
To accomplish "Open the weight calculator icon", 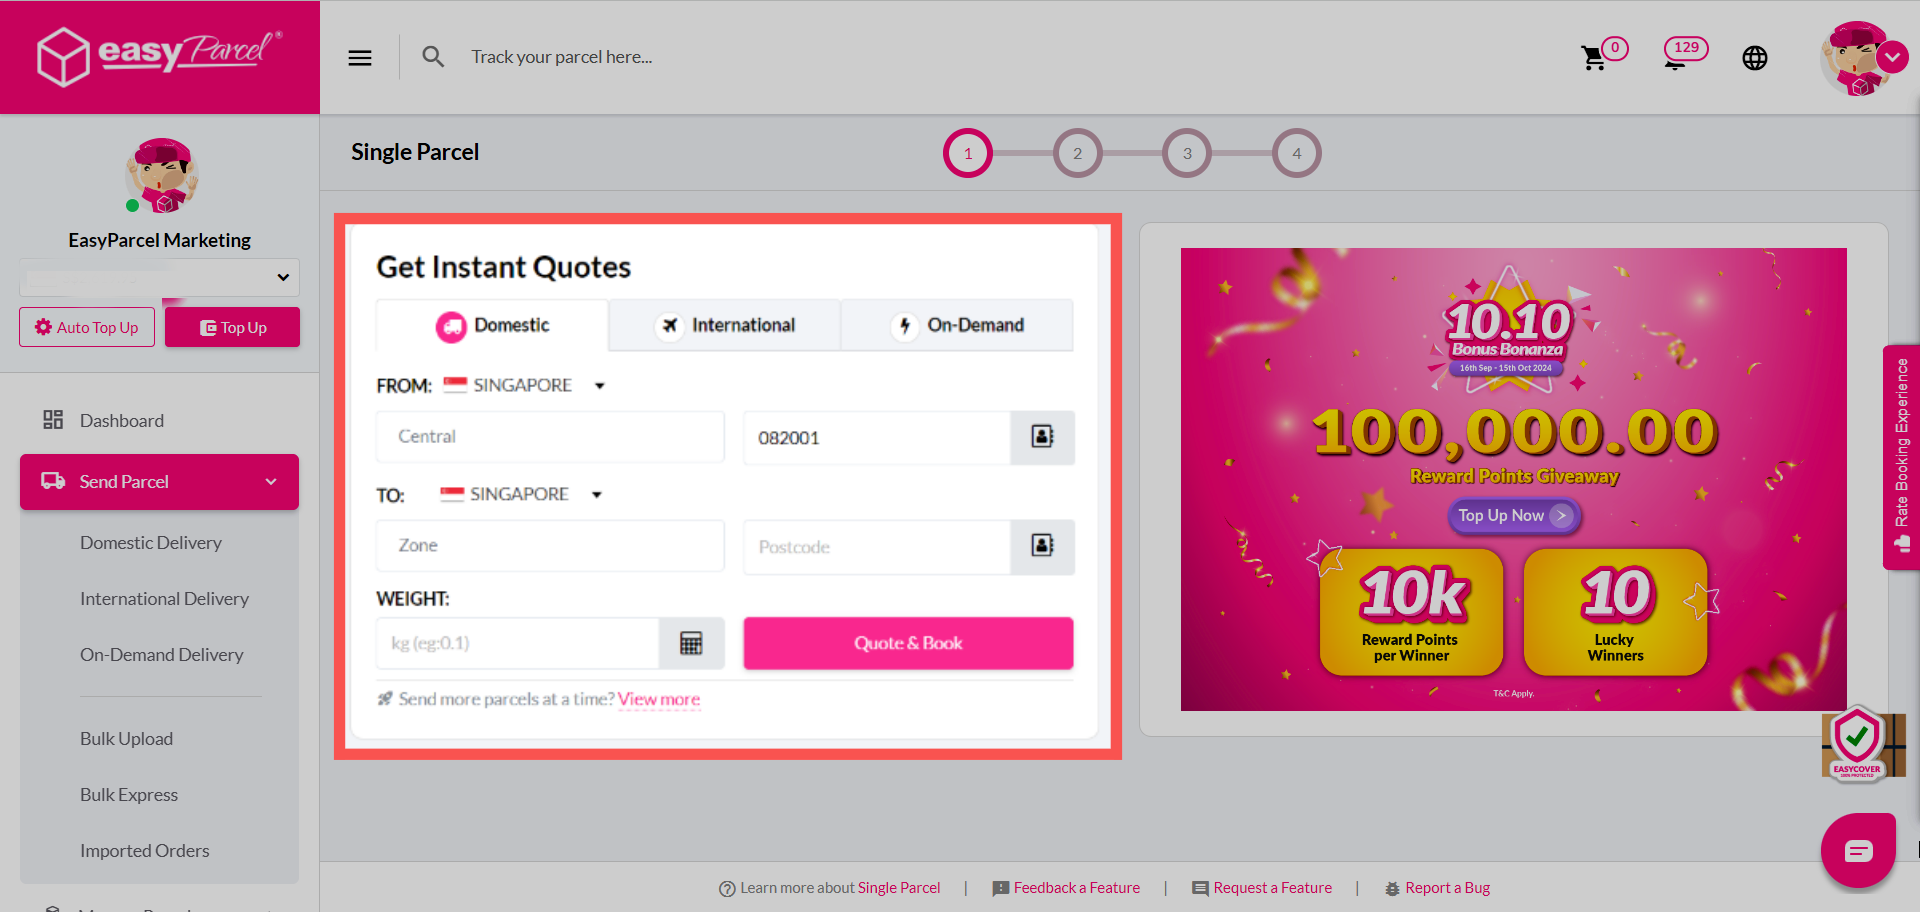I will coord(691,643).
